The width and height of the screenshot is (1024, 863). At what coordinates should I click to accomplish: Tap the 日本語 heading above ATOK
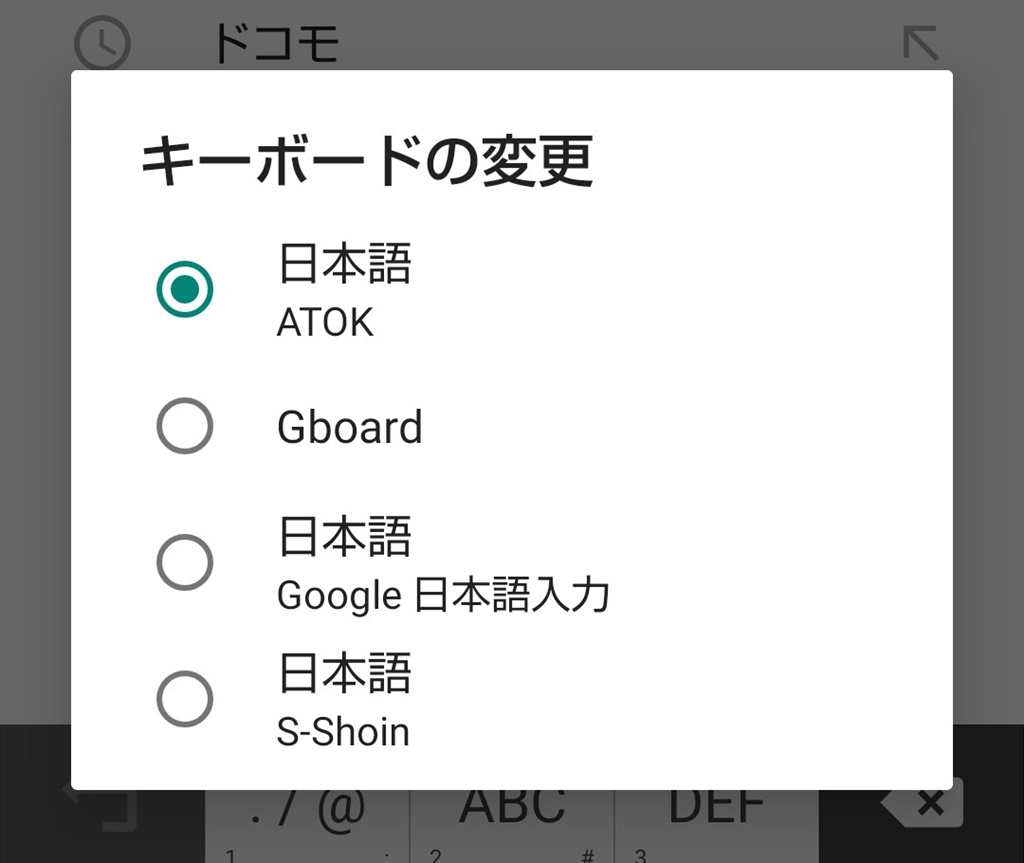[344, 265]
